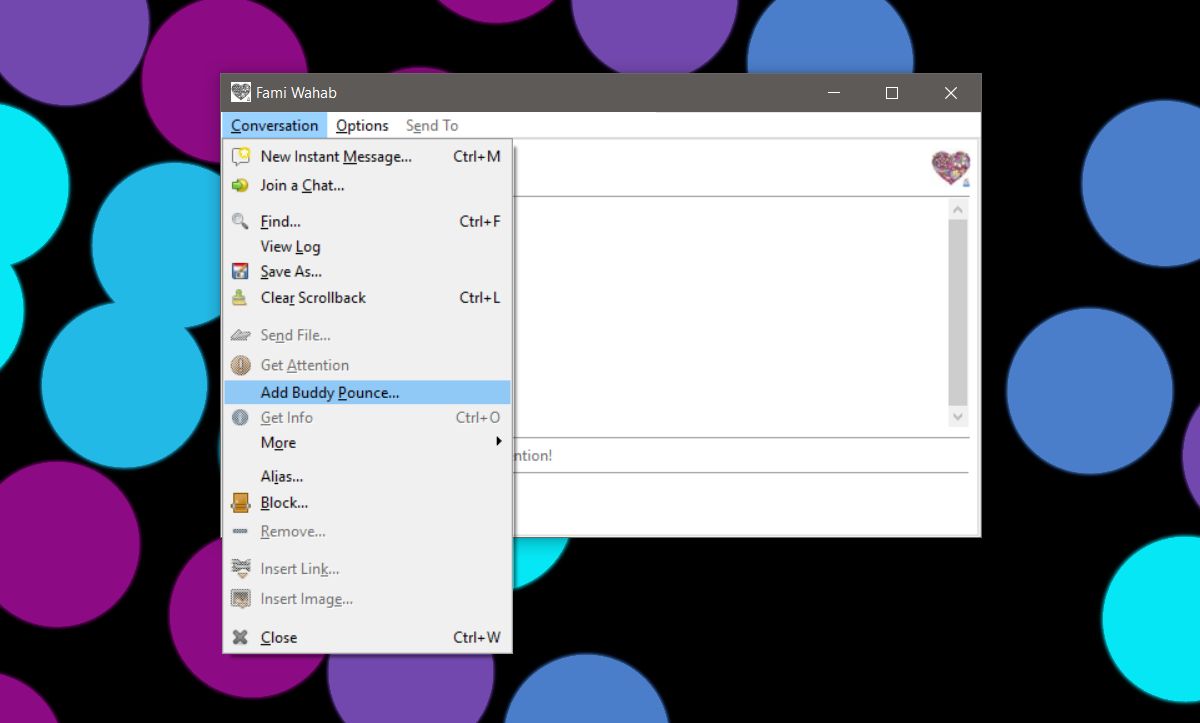Viewport: 1200px width, 723px height.
Task: Click the Block icon
Action: [x=240, y=502]
